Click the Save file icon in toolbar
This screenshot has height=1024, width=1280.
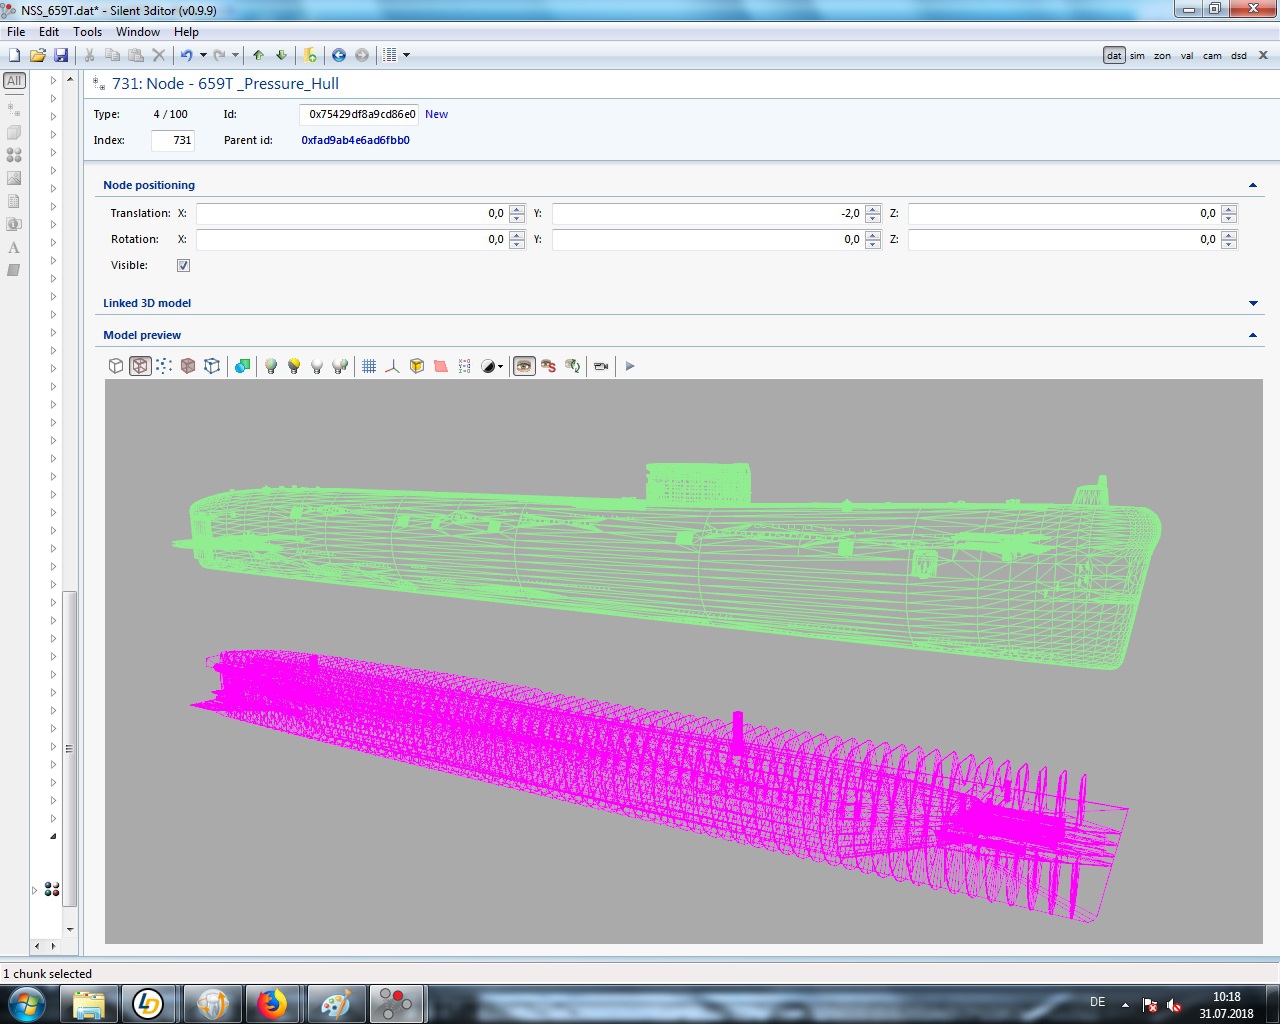tap(61, 55)
